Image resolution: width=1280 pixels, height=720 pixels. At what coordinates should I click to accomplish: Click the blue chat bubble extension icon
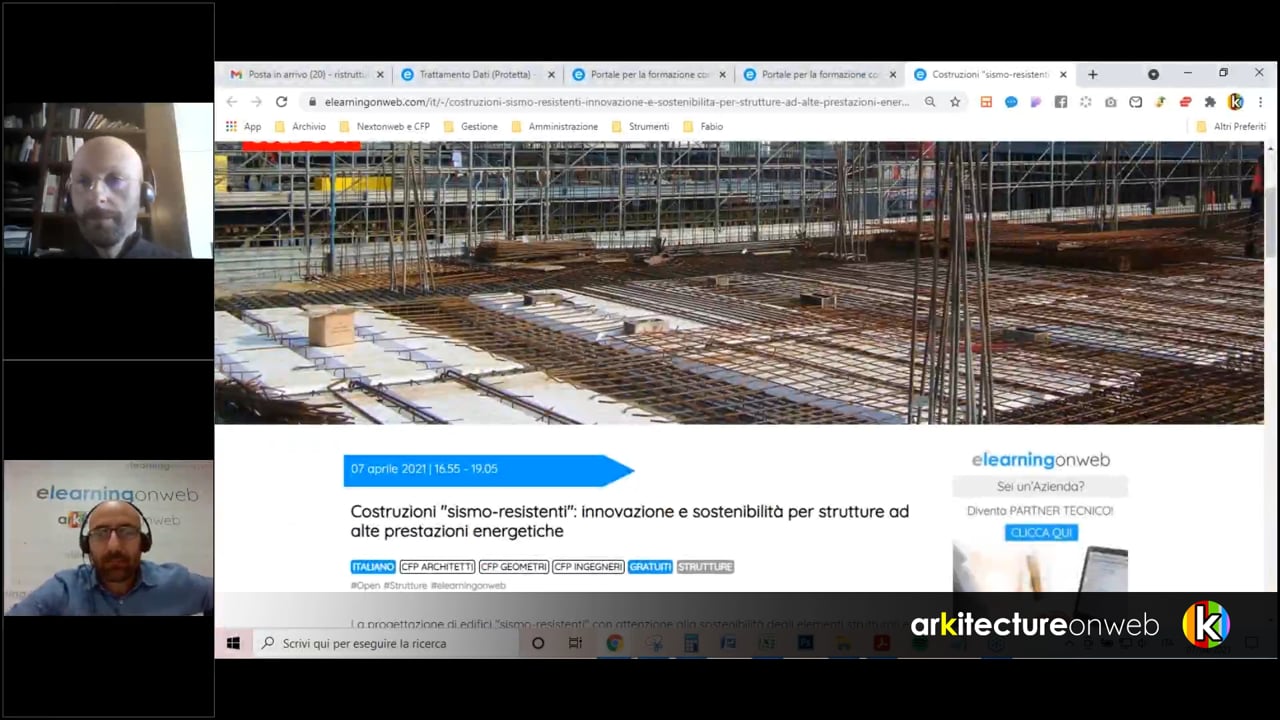click(1011, 102)
